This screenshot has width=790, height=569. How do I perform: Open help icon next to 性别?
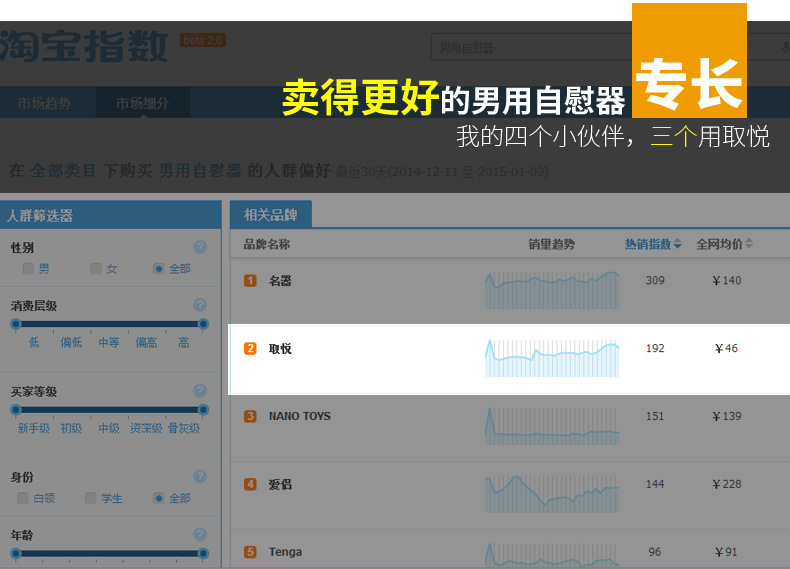[200, 247]
